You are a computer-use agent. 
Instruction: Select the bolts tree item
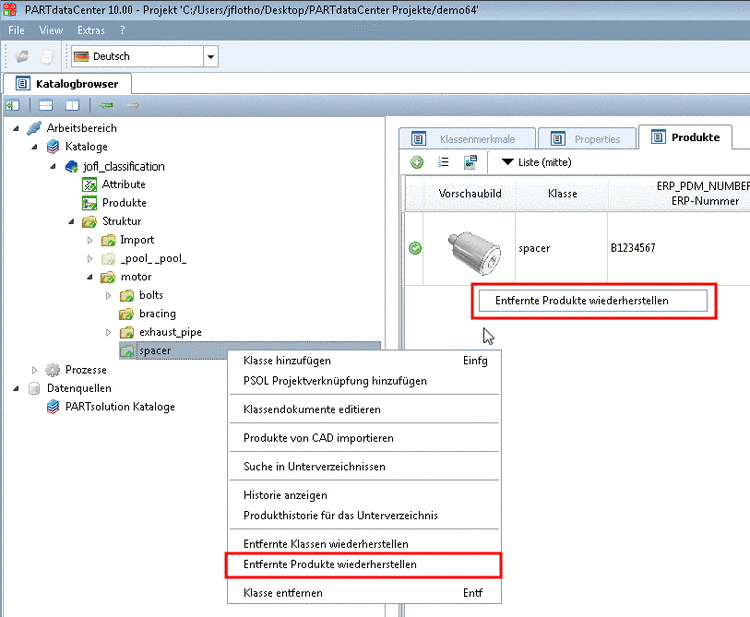[x=151, y=295]
